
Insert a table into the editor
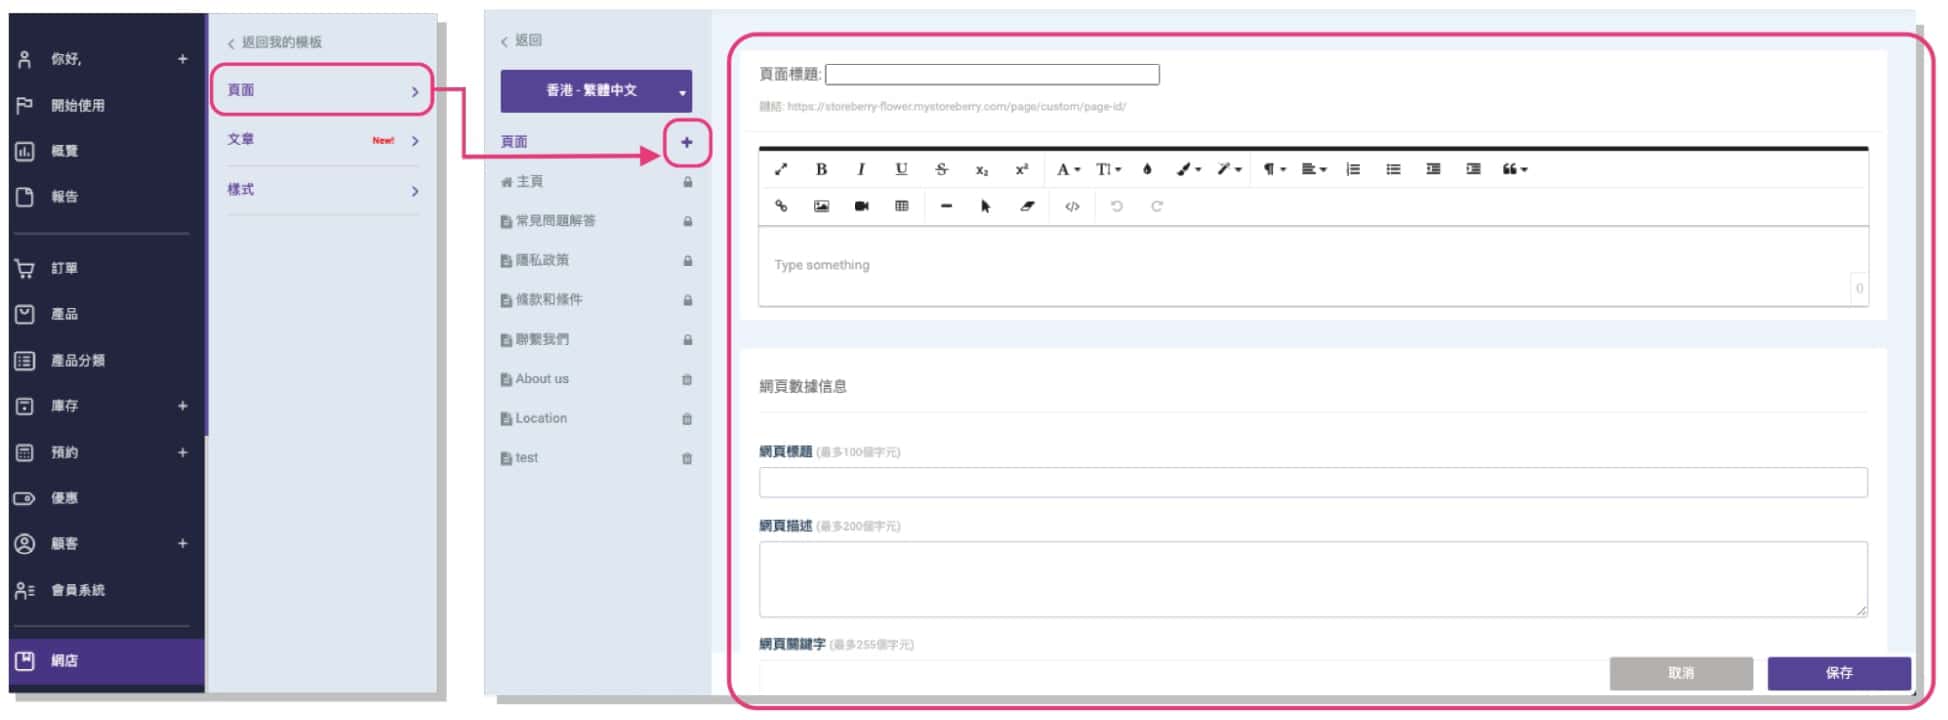(901, 206)
